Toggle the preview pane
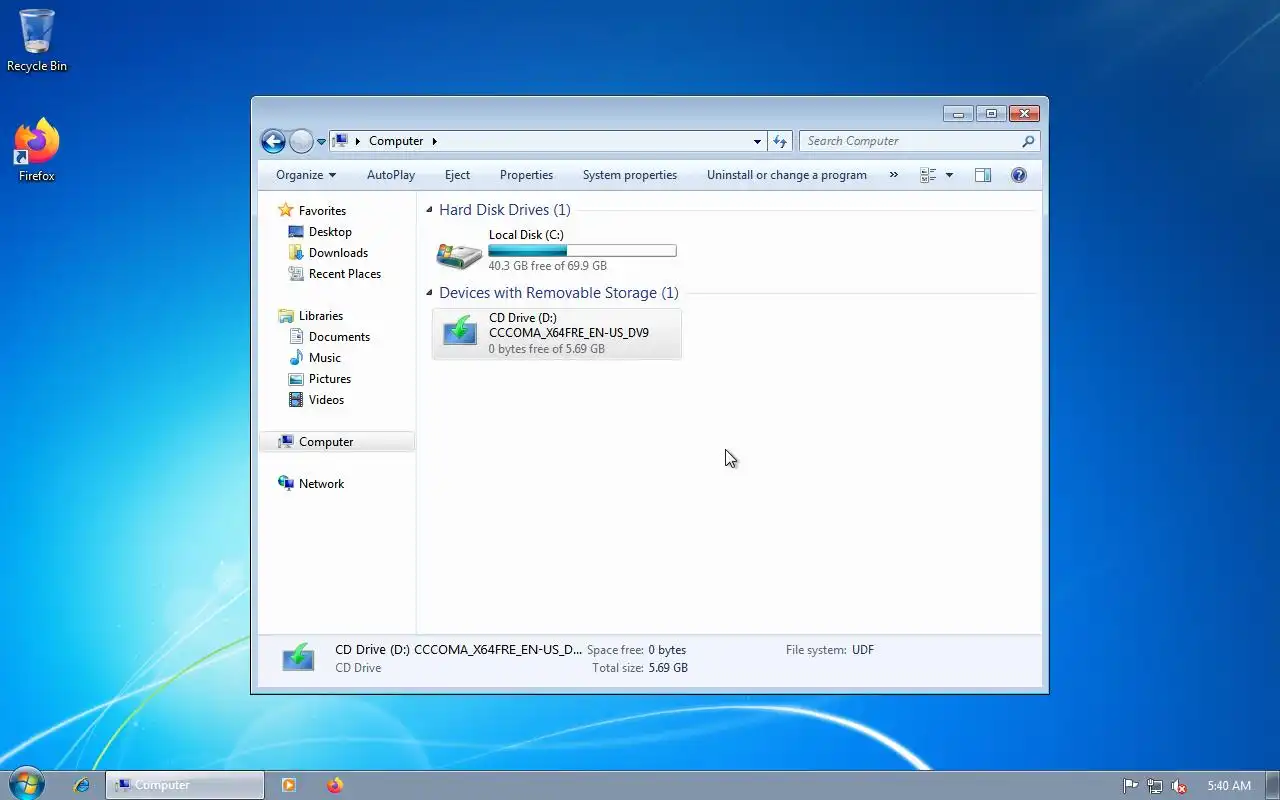1280x800 pixels. coord(983,175)
